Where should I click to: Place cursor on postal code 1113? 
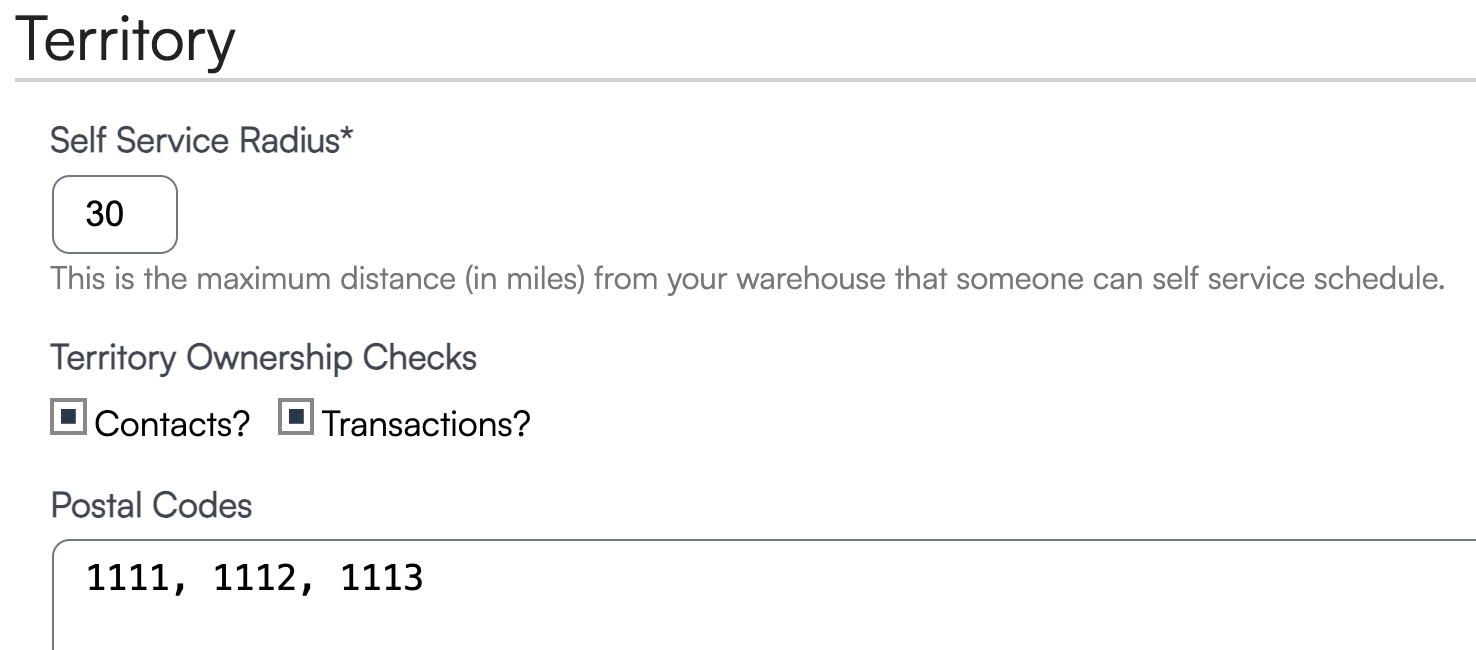tap(382, 578)
